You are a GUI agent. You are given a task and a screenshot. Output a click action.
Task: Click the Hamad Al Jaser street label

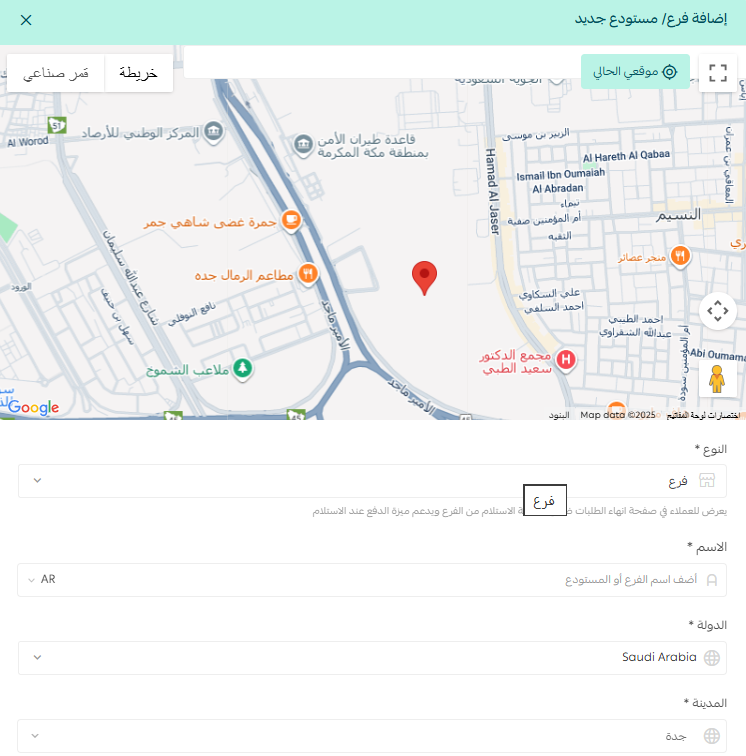492,191
